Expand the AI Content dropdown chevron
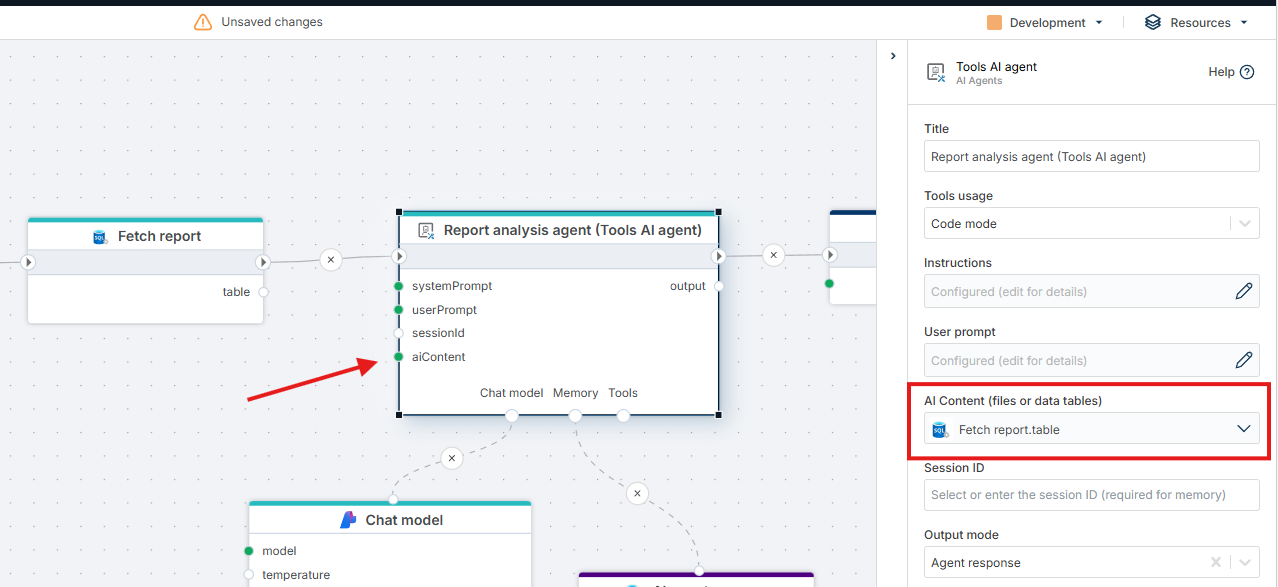The width and height of the screenshot is (1278, 587). coord(1244,429)
